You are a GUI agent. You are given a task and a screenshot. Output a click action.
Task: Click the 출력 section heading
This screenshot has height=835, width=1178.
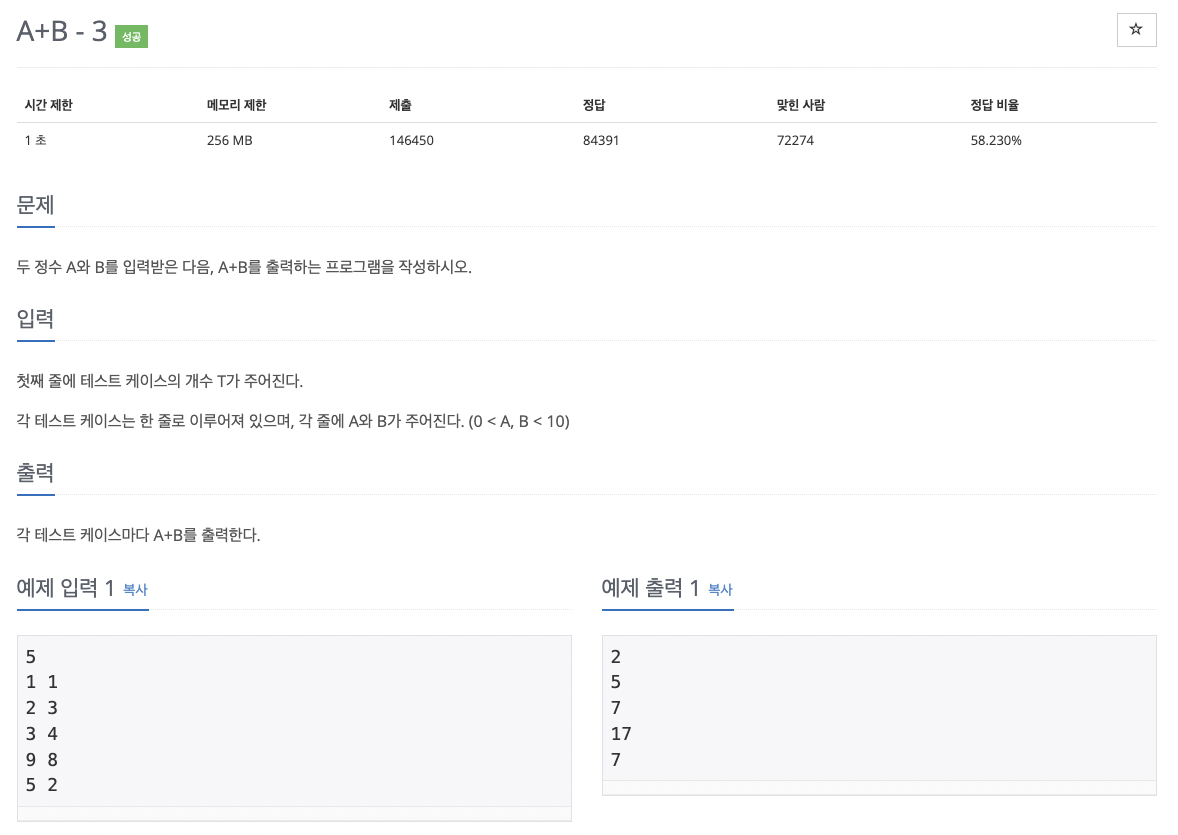point(35,472)
